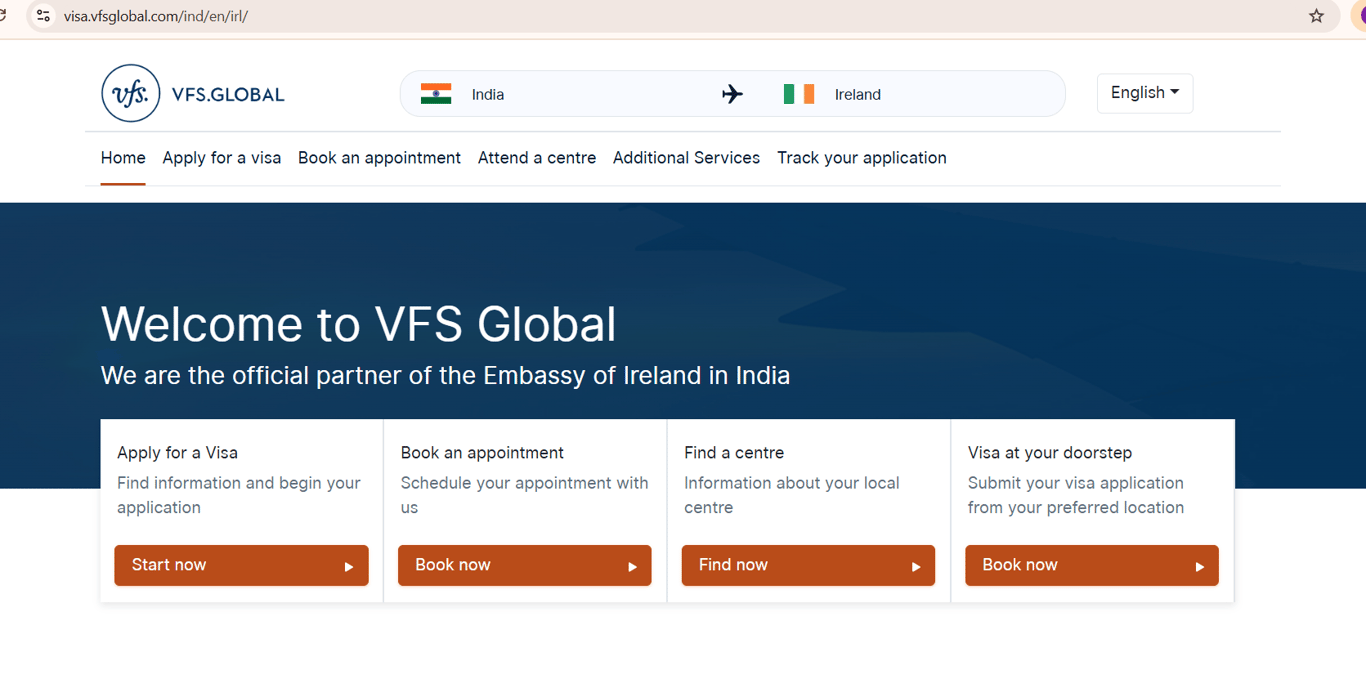Viewport: 1366px width, 688px height.
Task: Click the Find now button
Action: coord(808,565)
